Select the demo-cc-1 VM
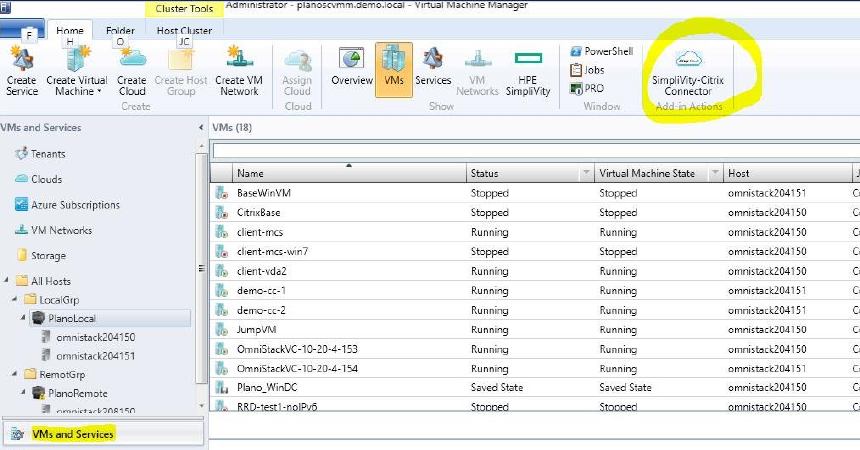 535,290
